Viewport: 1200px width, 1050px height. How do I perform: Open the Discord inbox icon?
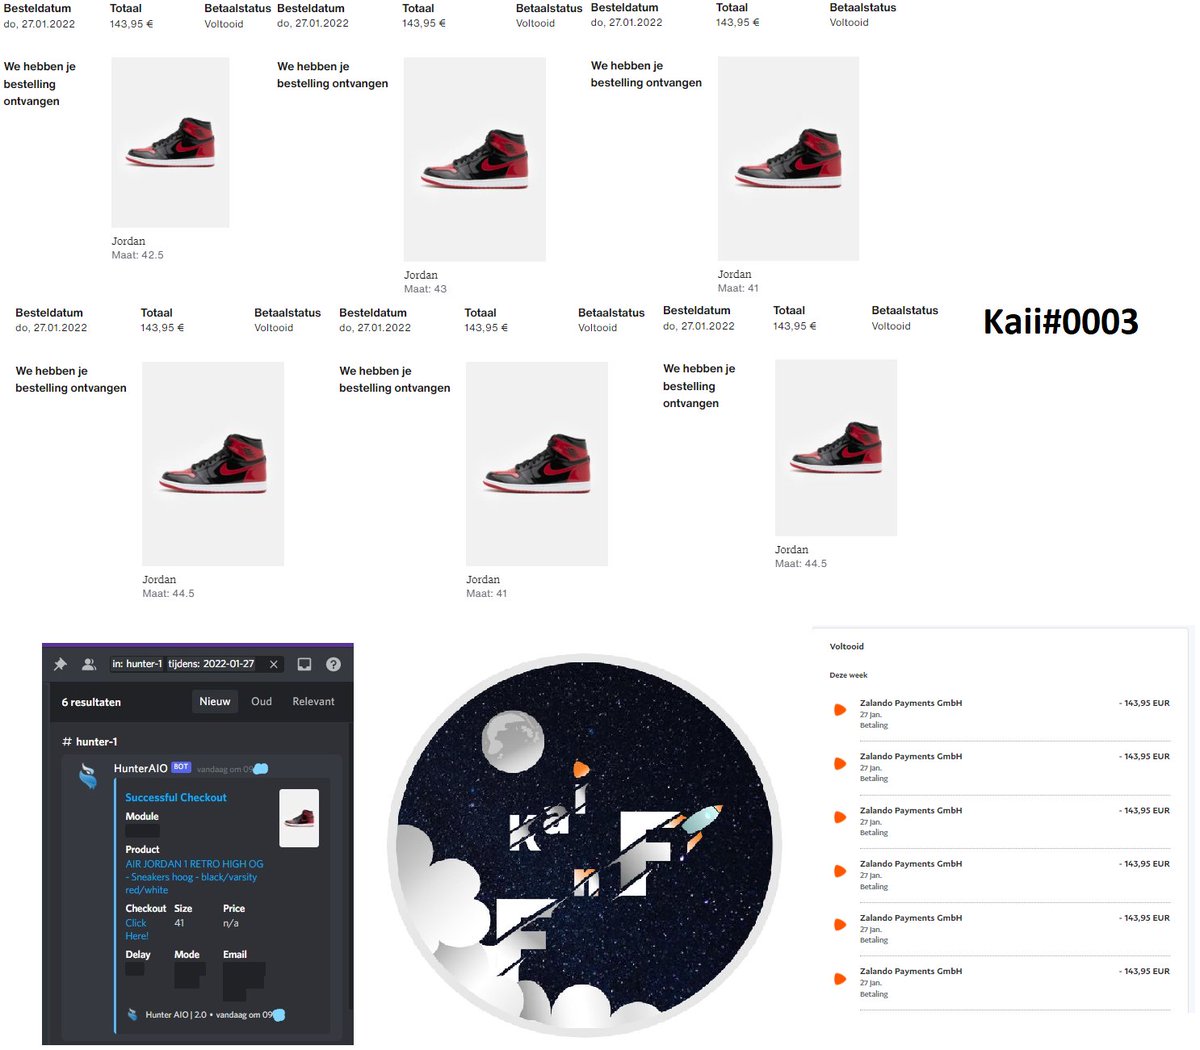[305, 664]
